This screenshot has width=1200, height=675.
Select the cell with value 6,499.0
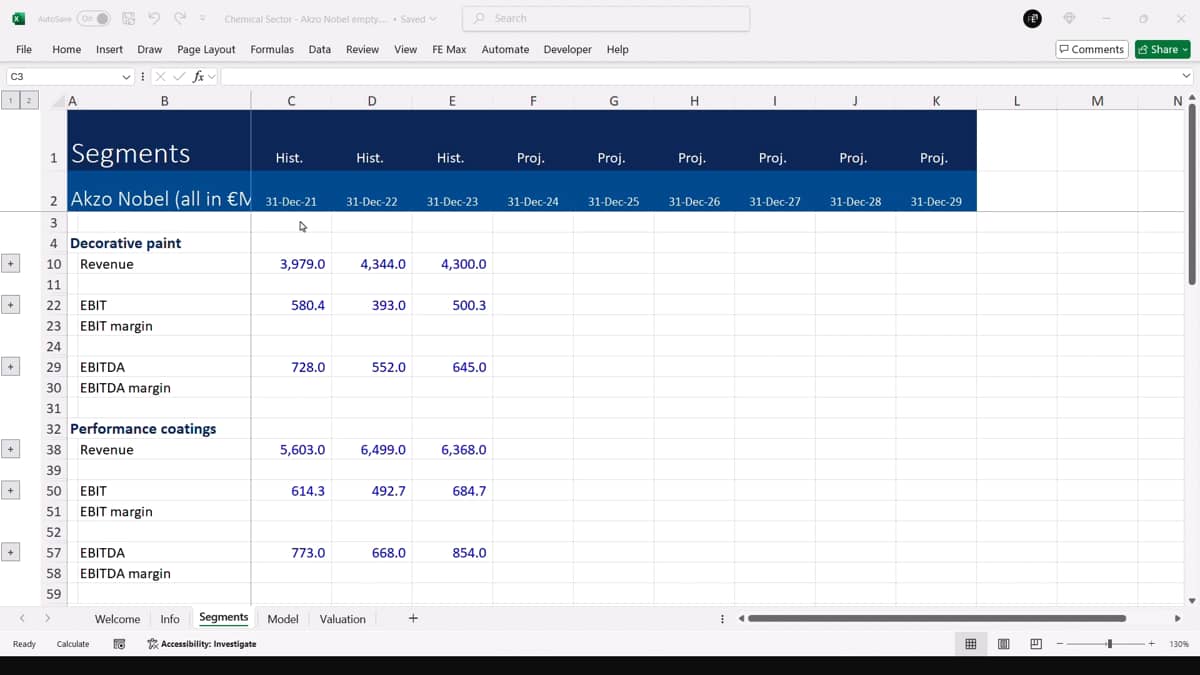pos(372,450)
